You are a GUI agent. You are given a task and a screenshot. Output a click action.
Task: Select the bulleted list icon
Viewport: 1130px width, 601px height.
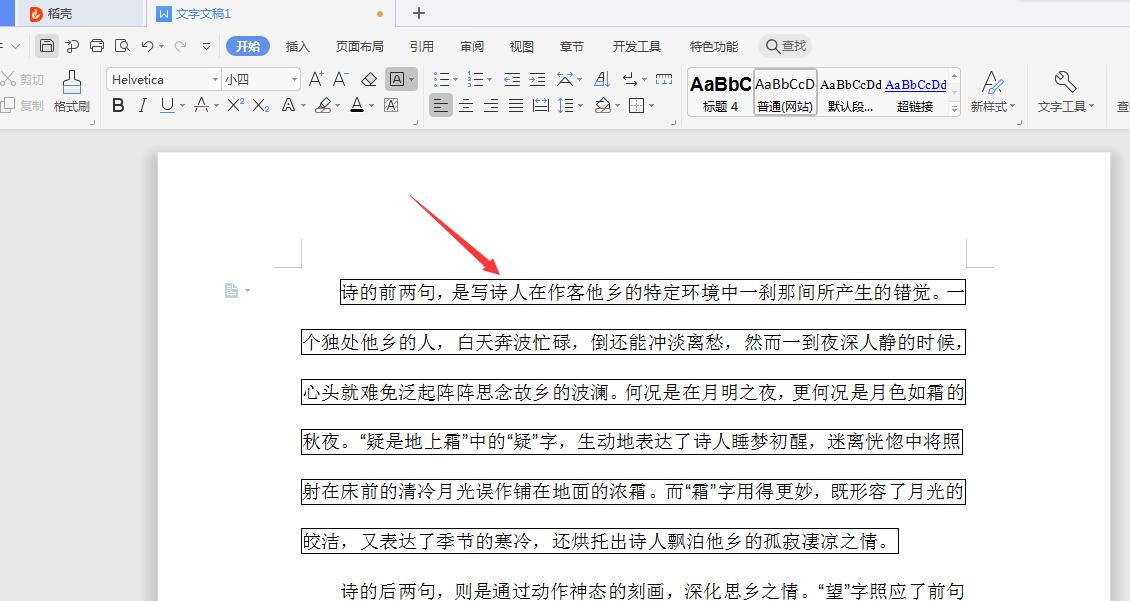[441, 79]
